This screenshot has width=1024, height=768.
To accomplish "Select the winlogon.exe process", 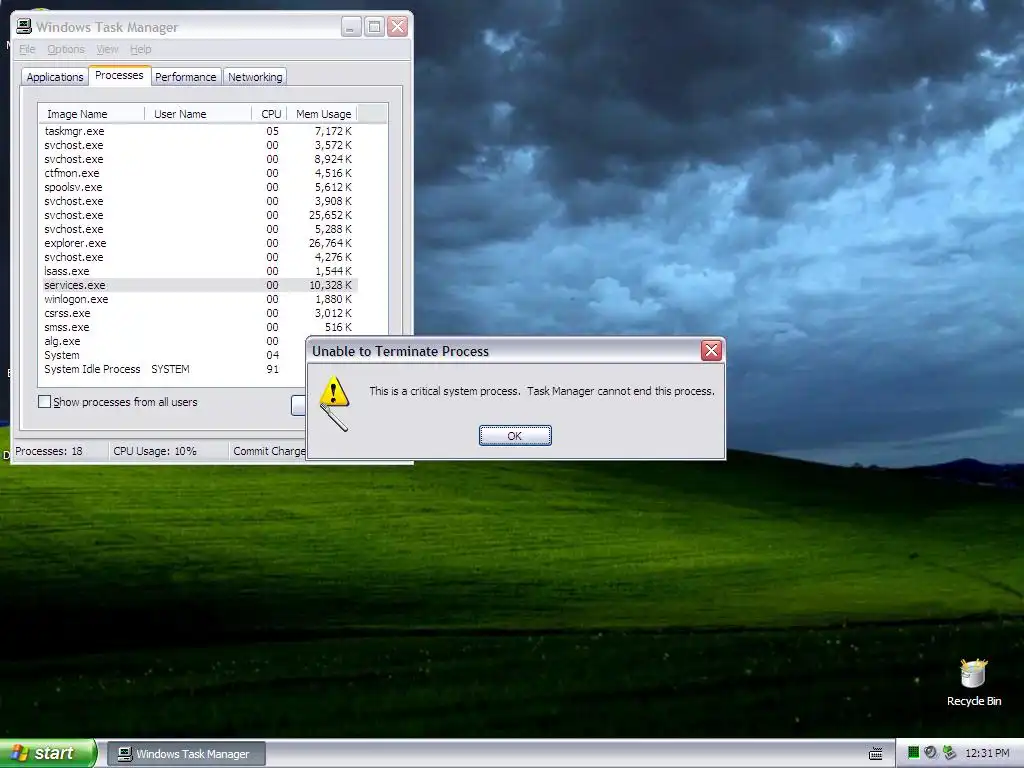I will pos(199,299).
